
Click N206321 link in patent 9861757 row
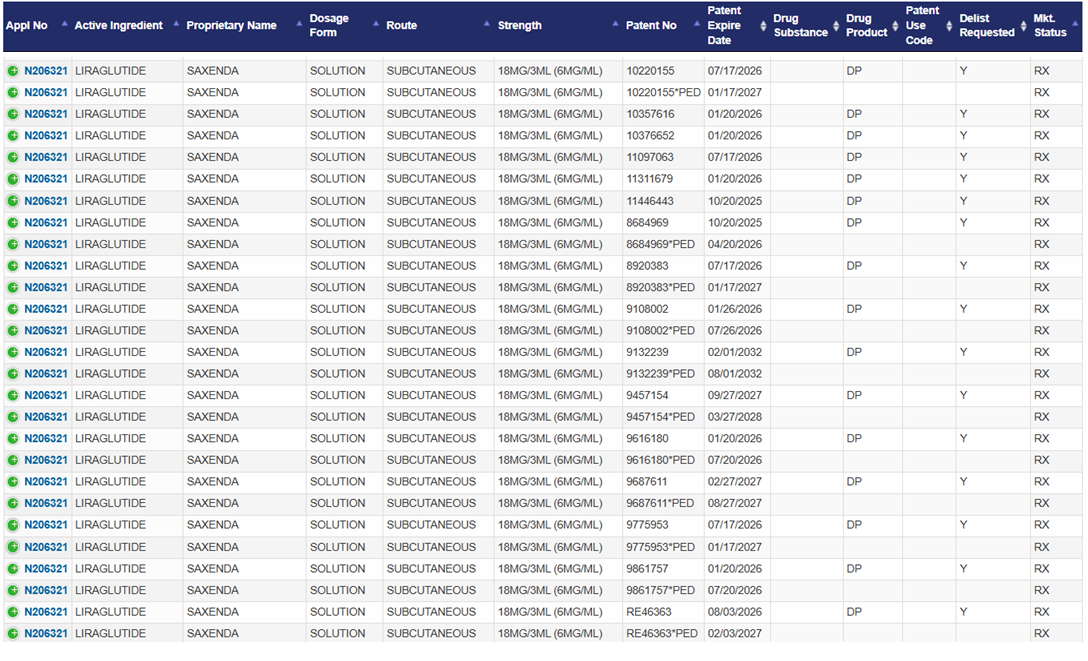pos(46,569)
